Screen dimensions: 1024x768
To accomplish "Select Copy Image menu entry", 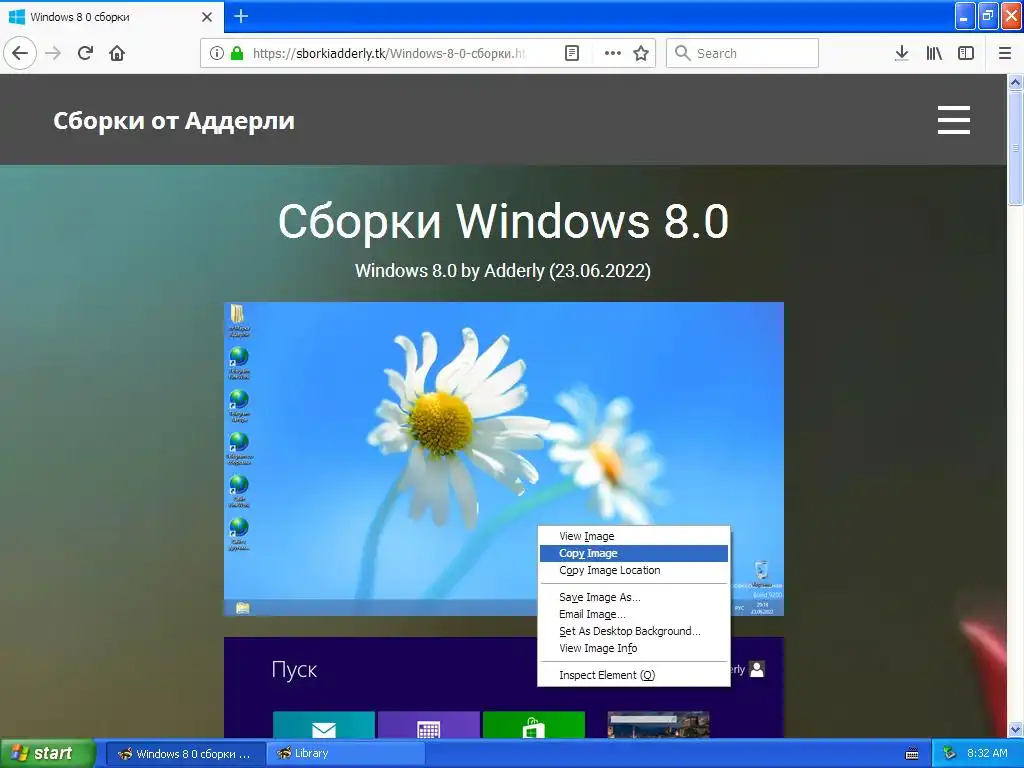I will pos(633,553).
